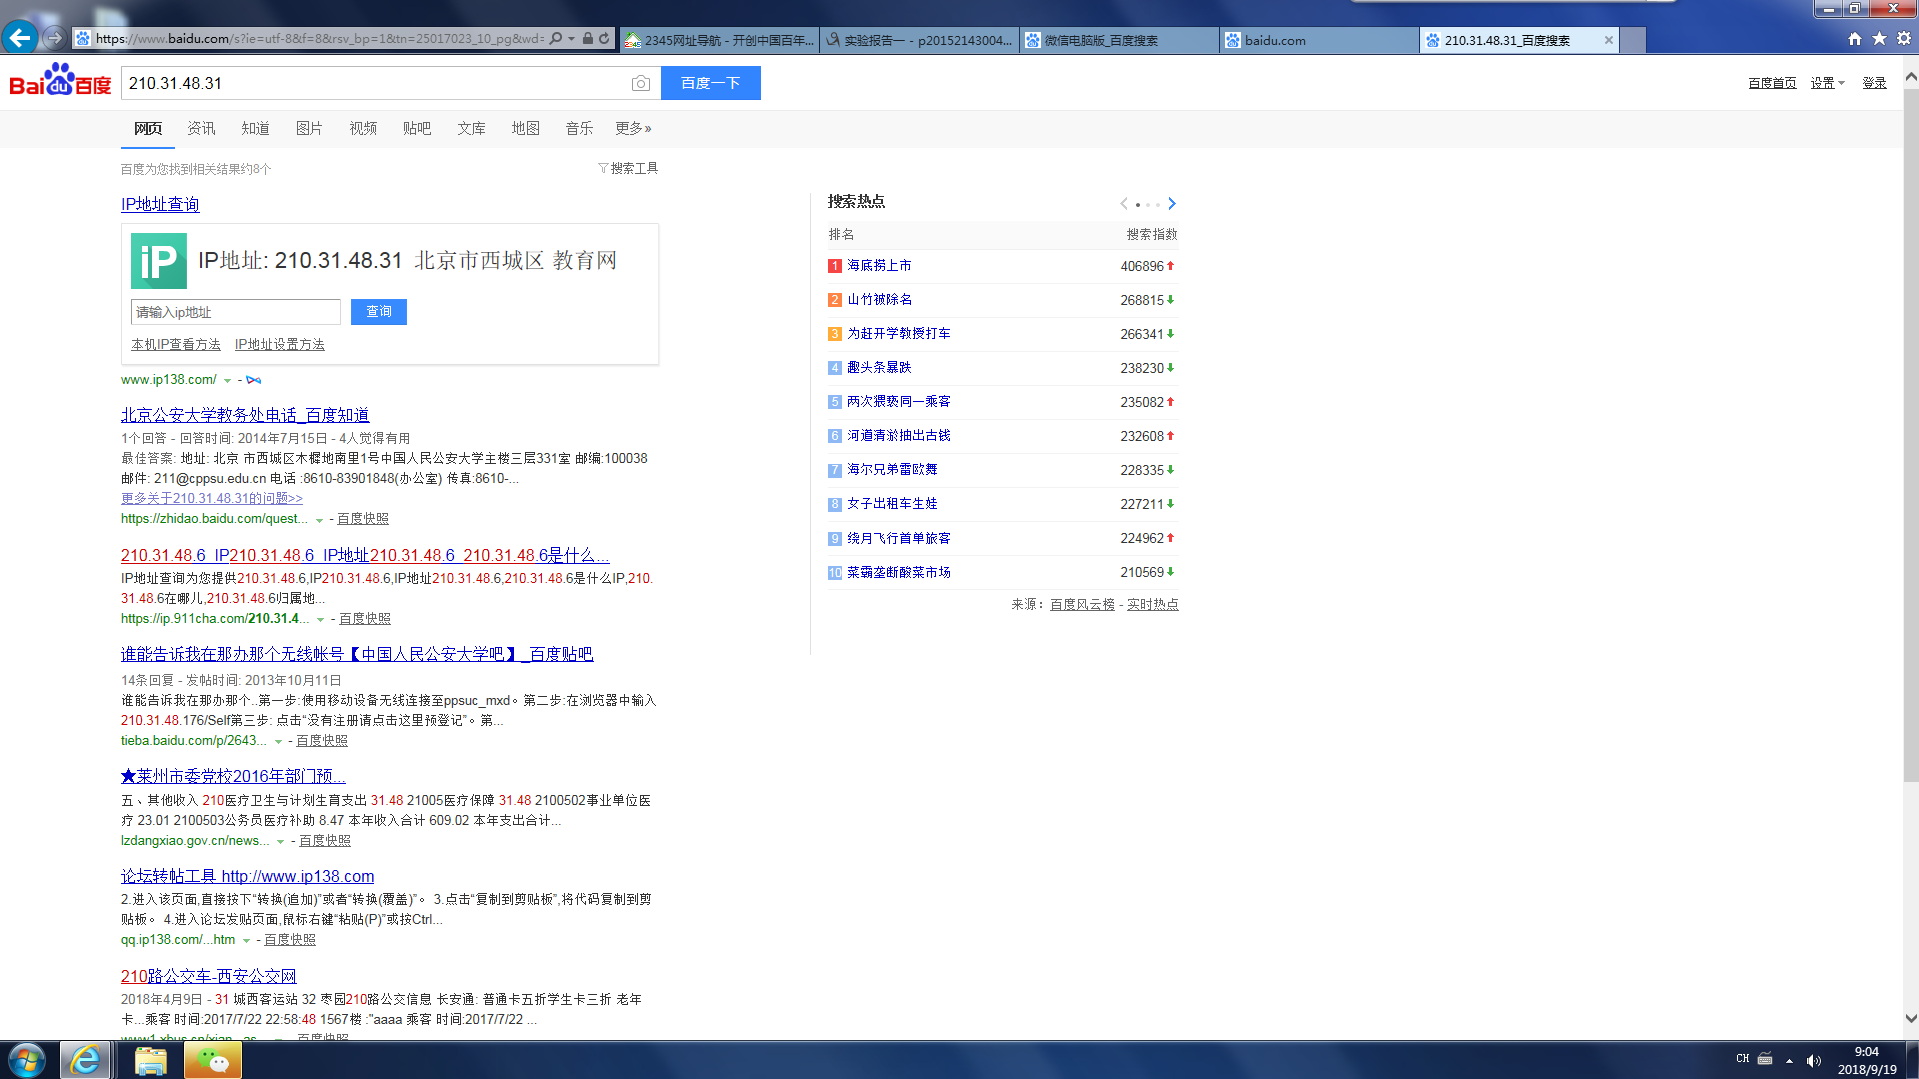This screenshot has width=1919, height=1079.
Task: Click the browser Back arrow button
Action: coord(20,38)
